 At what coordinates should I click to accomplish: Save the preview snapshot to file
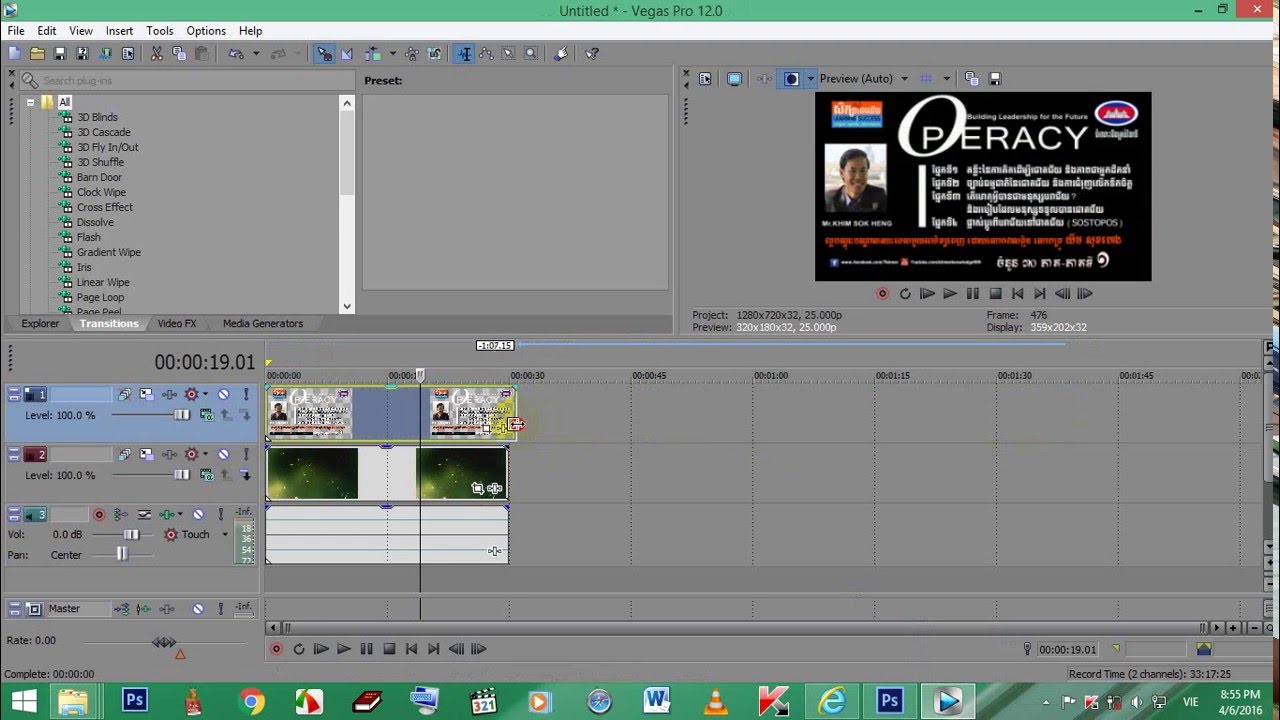[x=995, y=78]
